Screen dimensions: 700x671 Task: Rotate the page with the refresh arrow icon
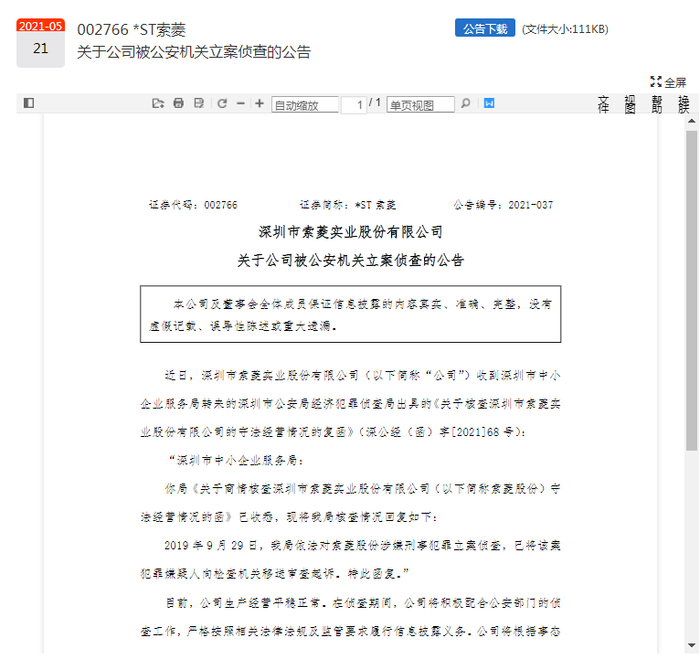pos(222,104)
